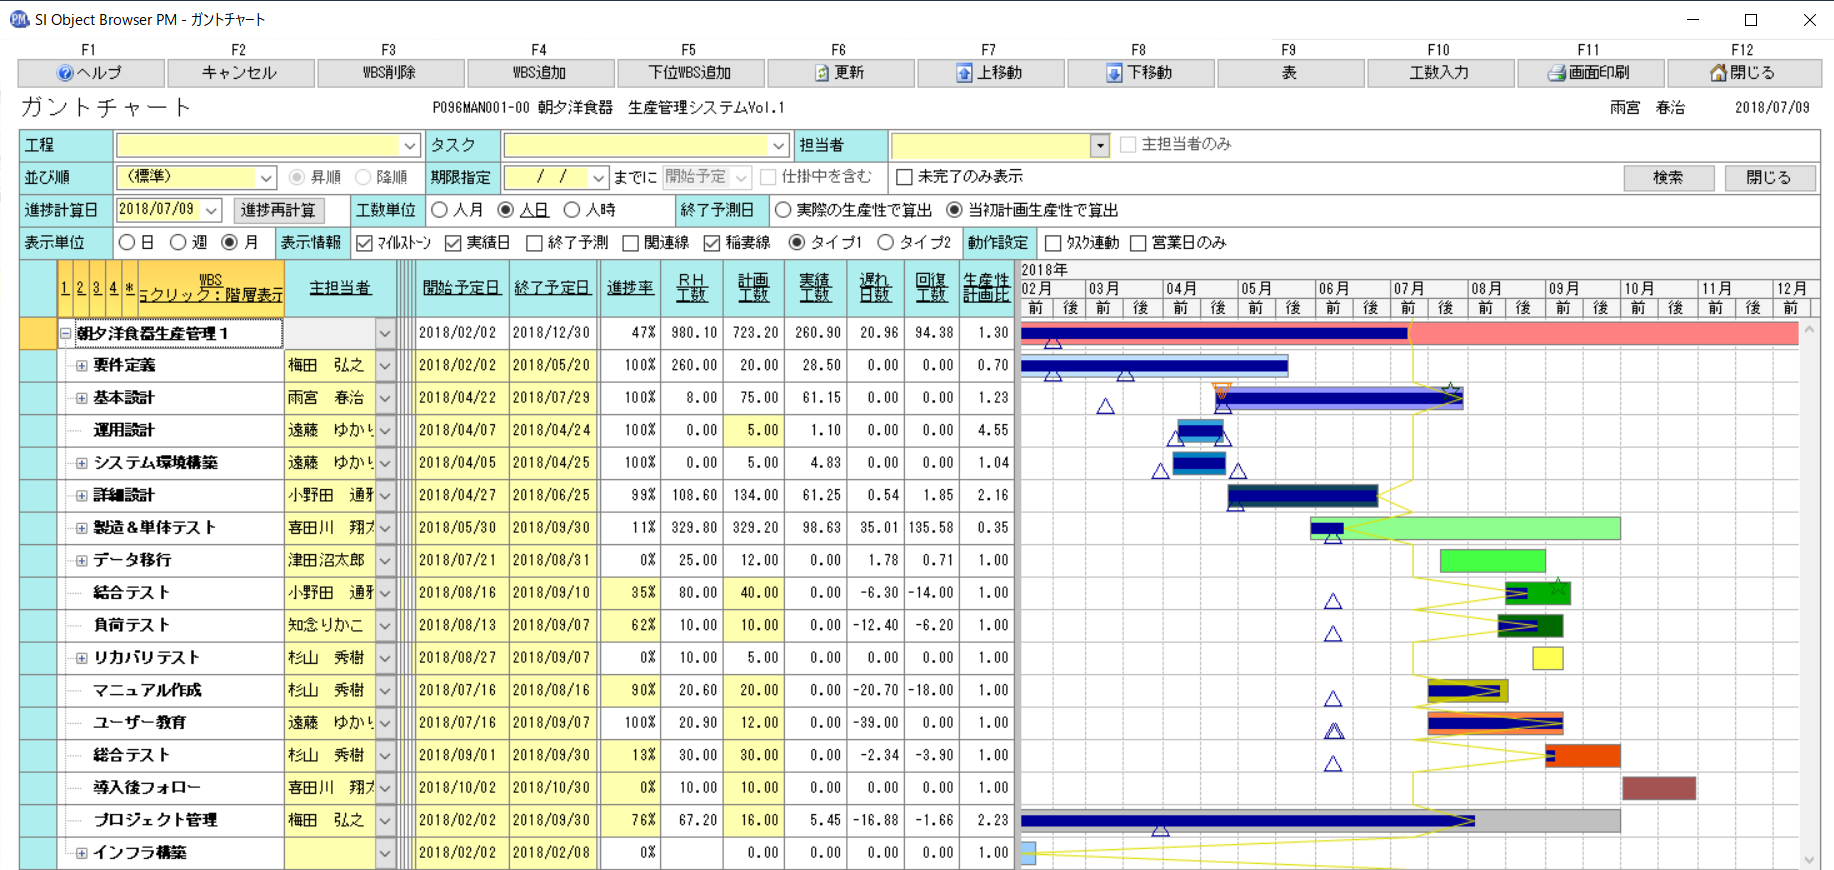
Task: Click the yellow リカバリテスト Gantt bar
Action: [1548, 658]
